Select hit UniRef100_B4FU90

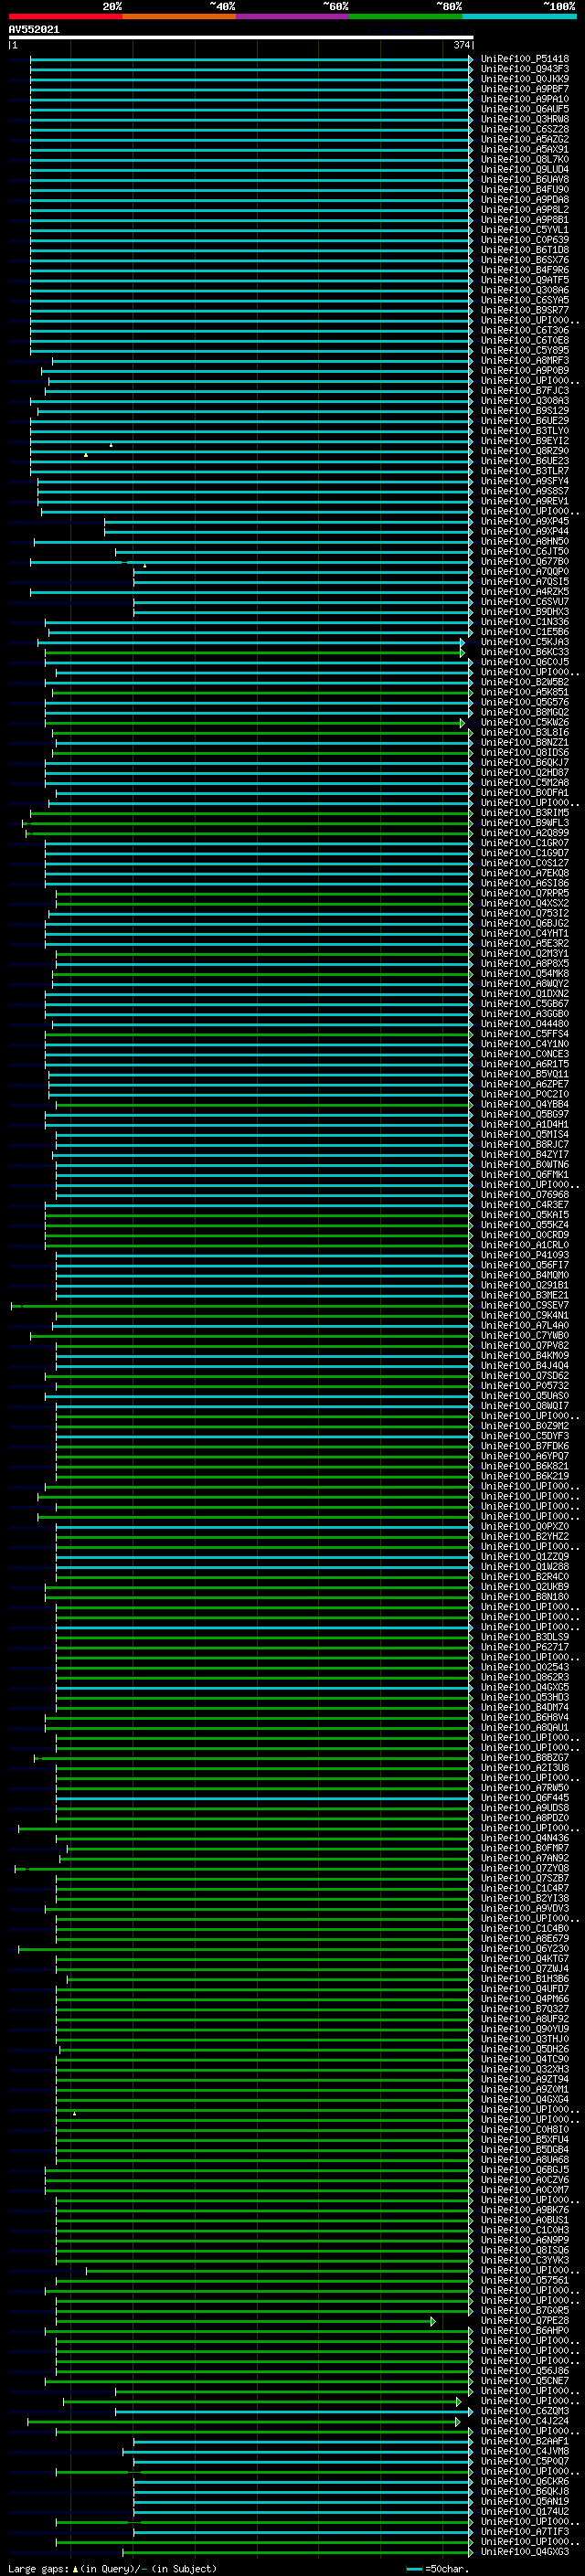tap(525, 190)
